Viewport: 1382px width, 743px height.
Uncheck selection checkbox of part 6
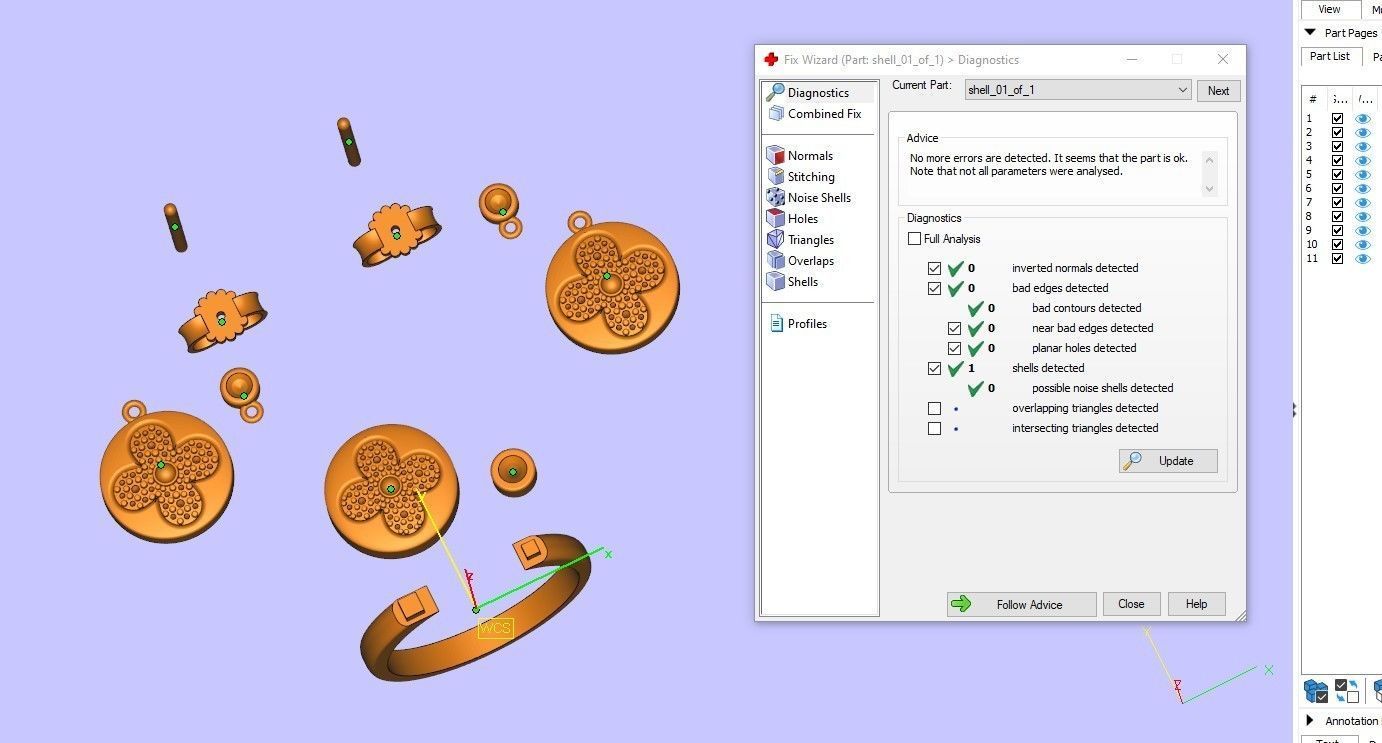tap(1337, 189)
